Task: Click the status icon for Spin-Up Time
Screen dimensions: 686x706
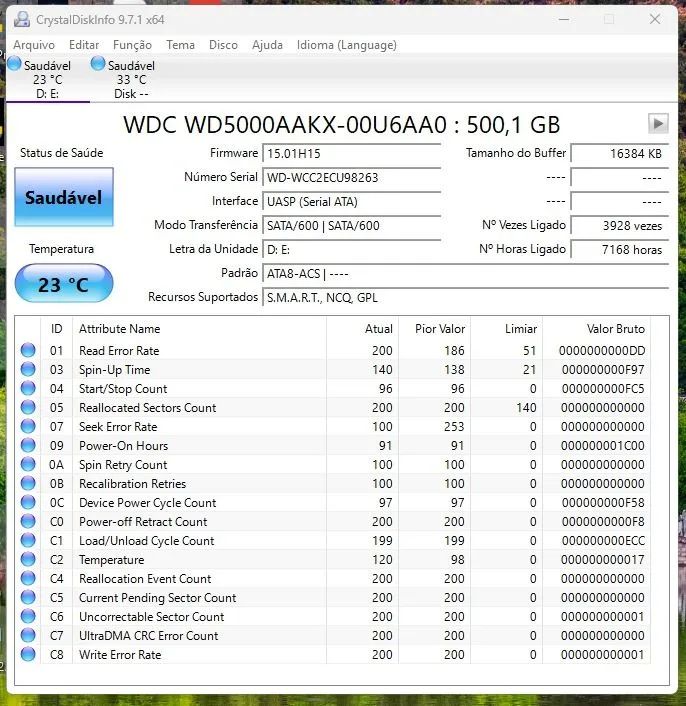Action: [x=28, y=369]
